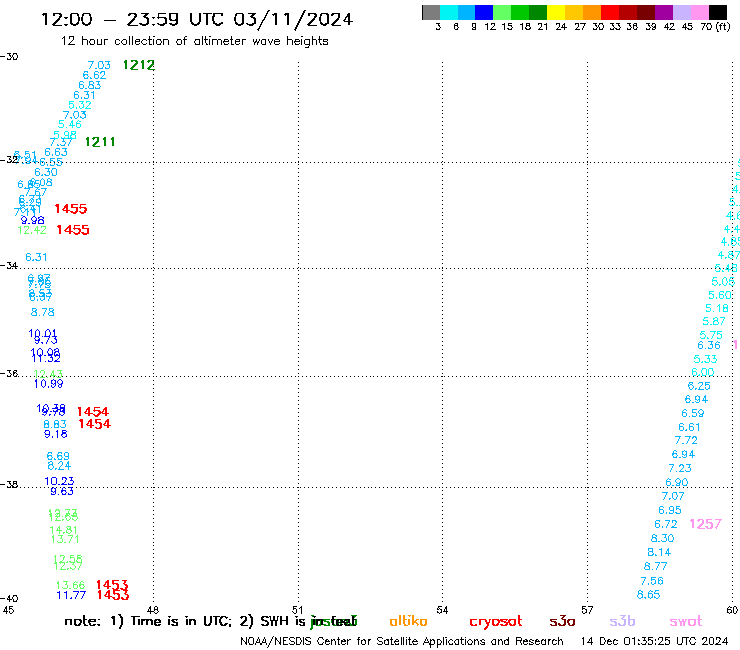
Task: Click the latitude axis label '-38'
Action: [9, 485]
